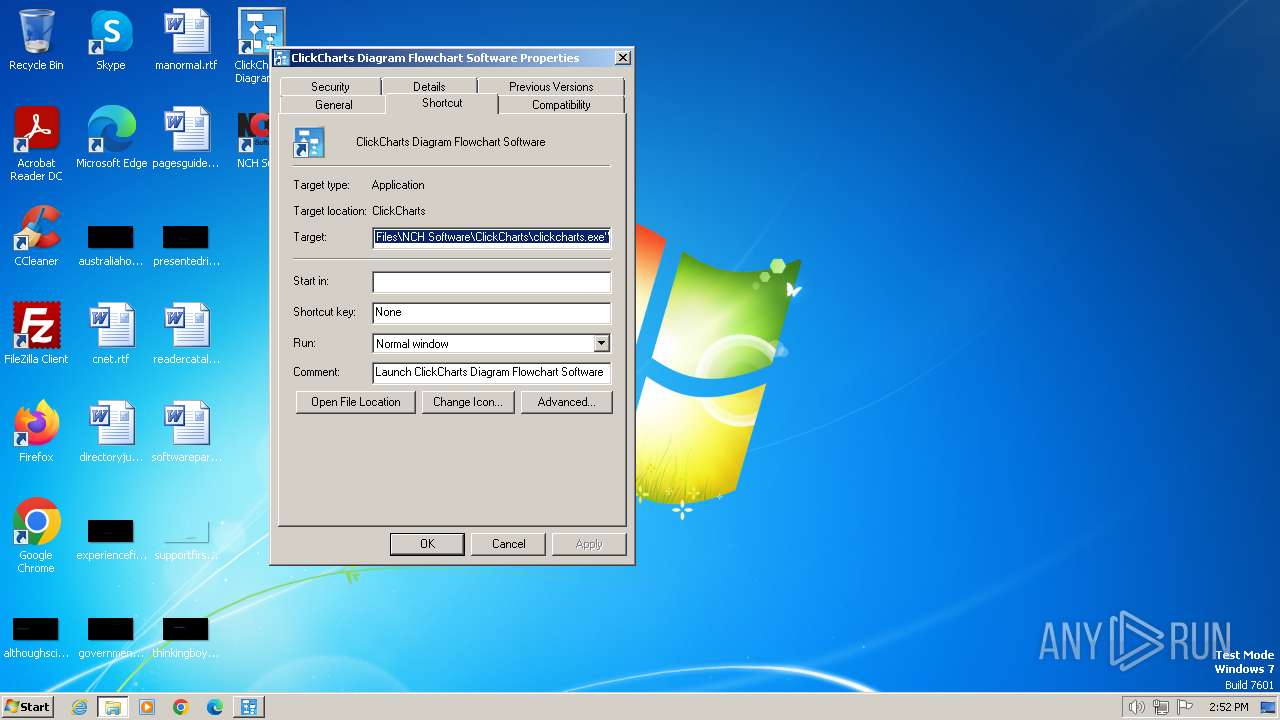Launch FileZilla Client shortcut

point(36,334)
